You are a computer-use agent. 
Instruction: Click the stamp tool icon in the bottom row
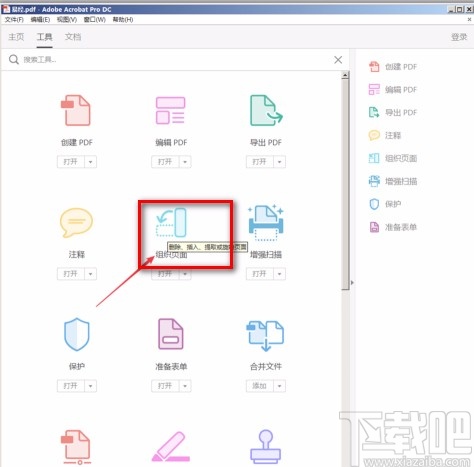coord(266,447)
